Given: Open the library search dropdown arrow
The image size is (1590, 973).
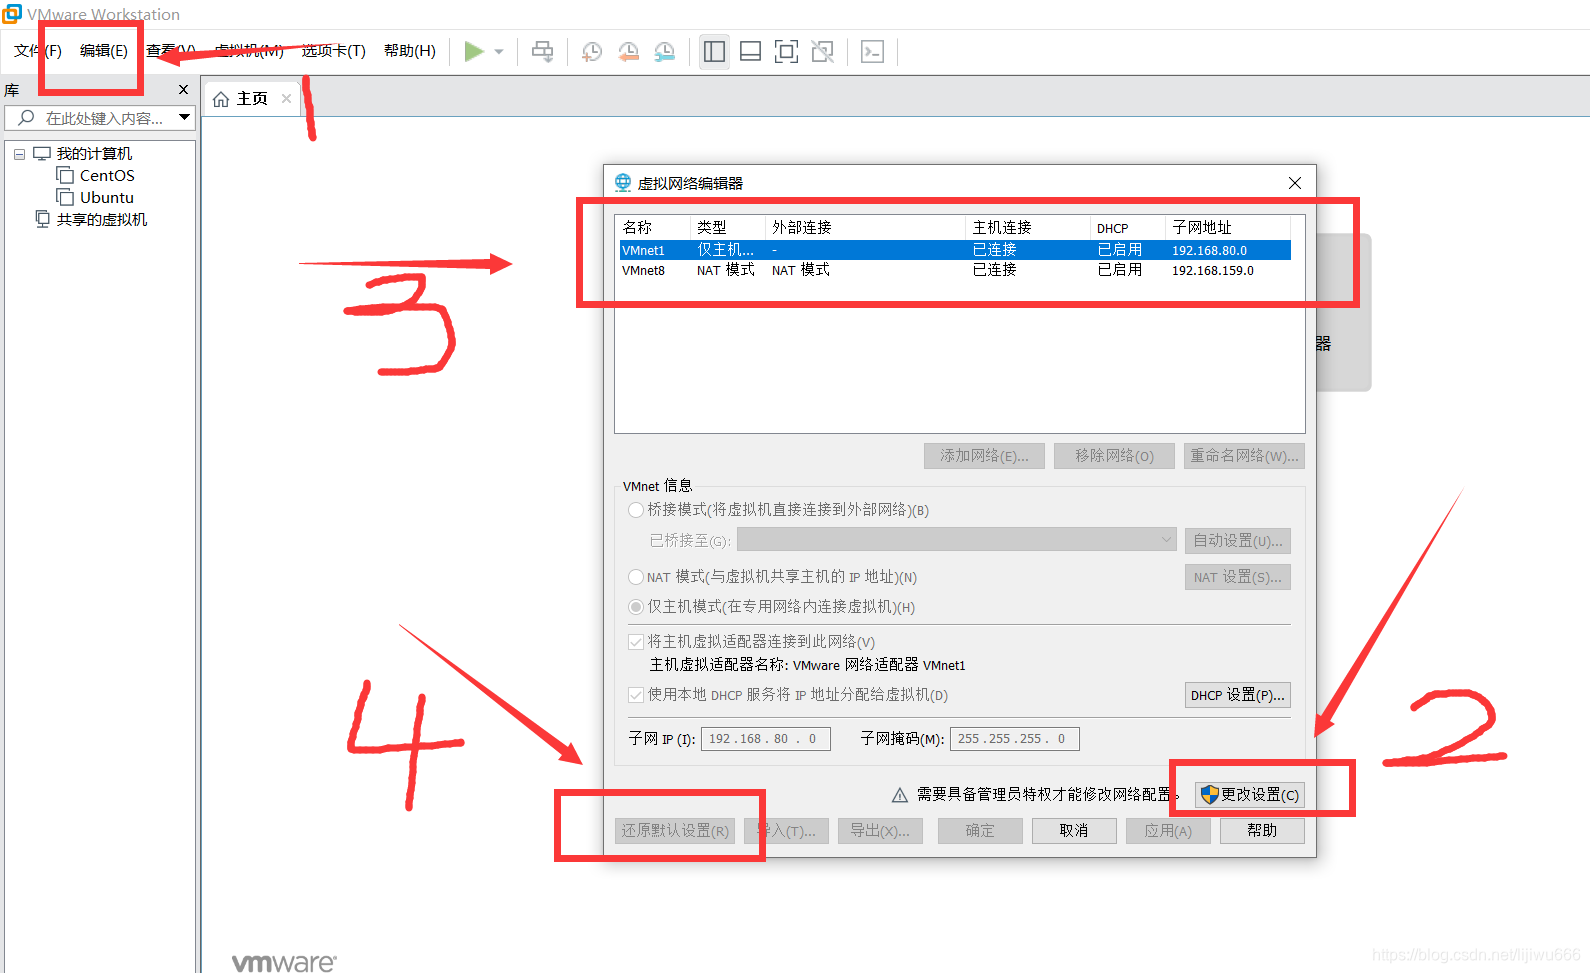Looking at the screenshot, I should [x=185, y=118].
